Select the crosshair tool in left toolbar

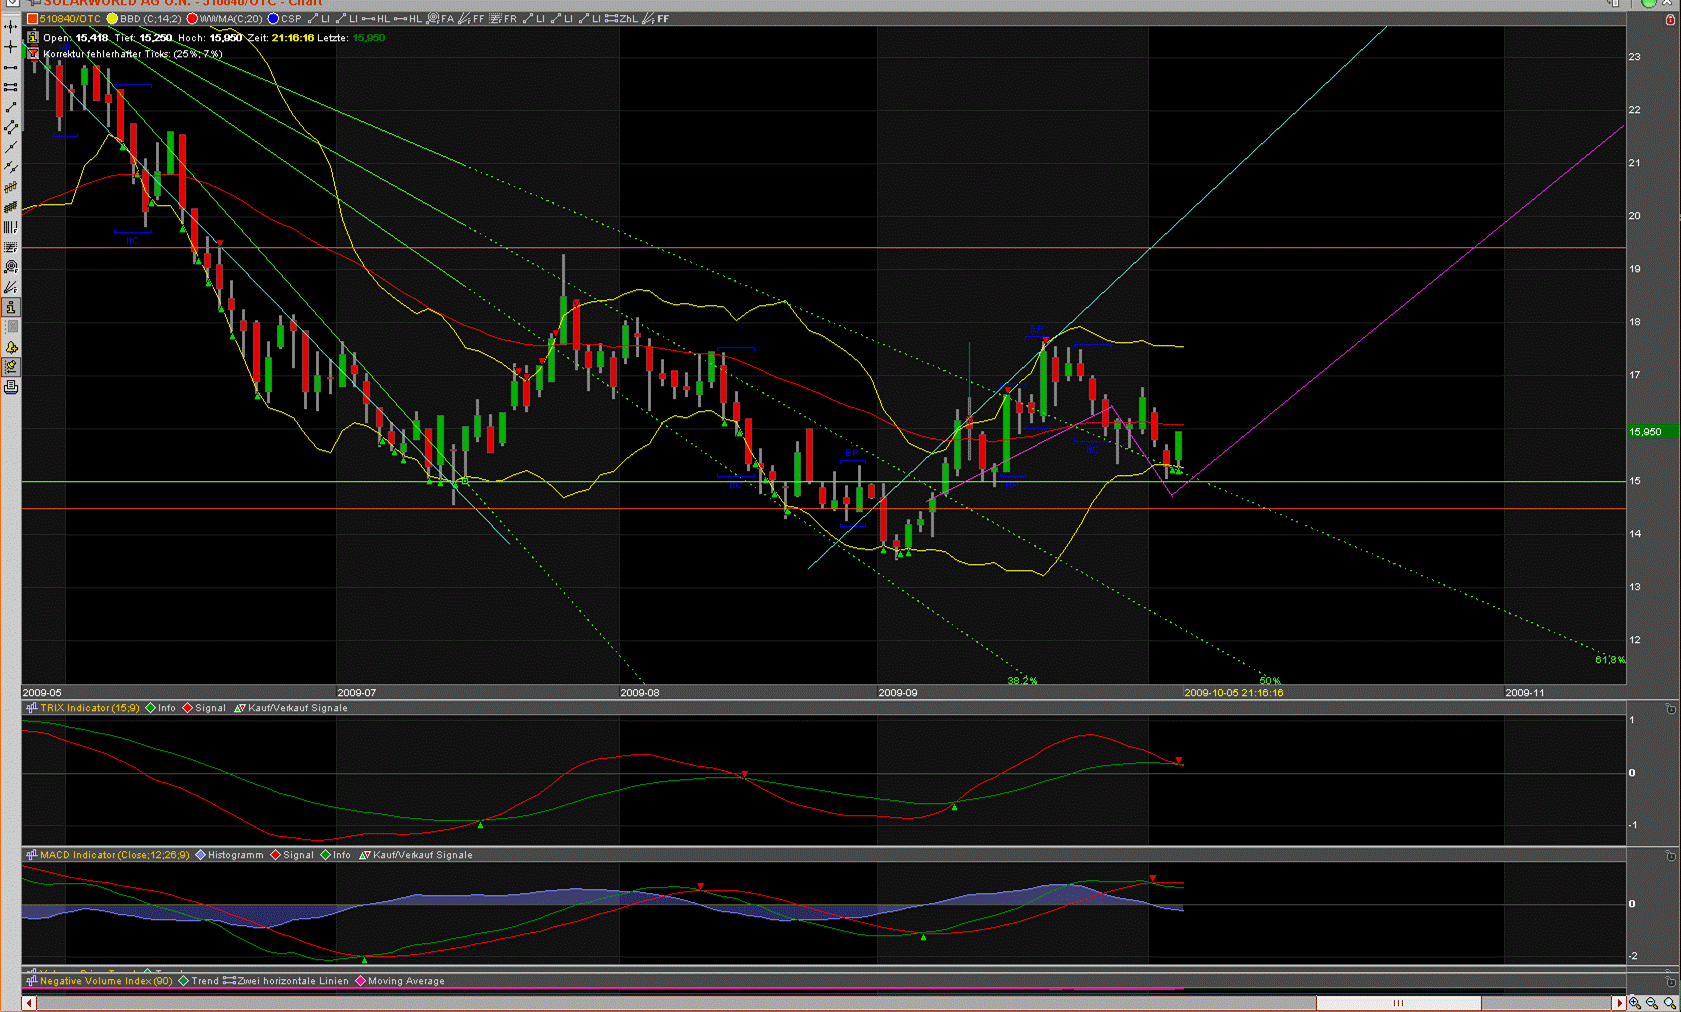[11, 47]
